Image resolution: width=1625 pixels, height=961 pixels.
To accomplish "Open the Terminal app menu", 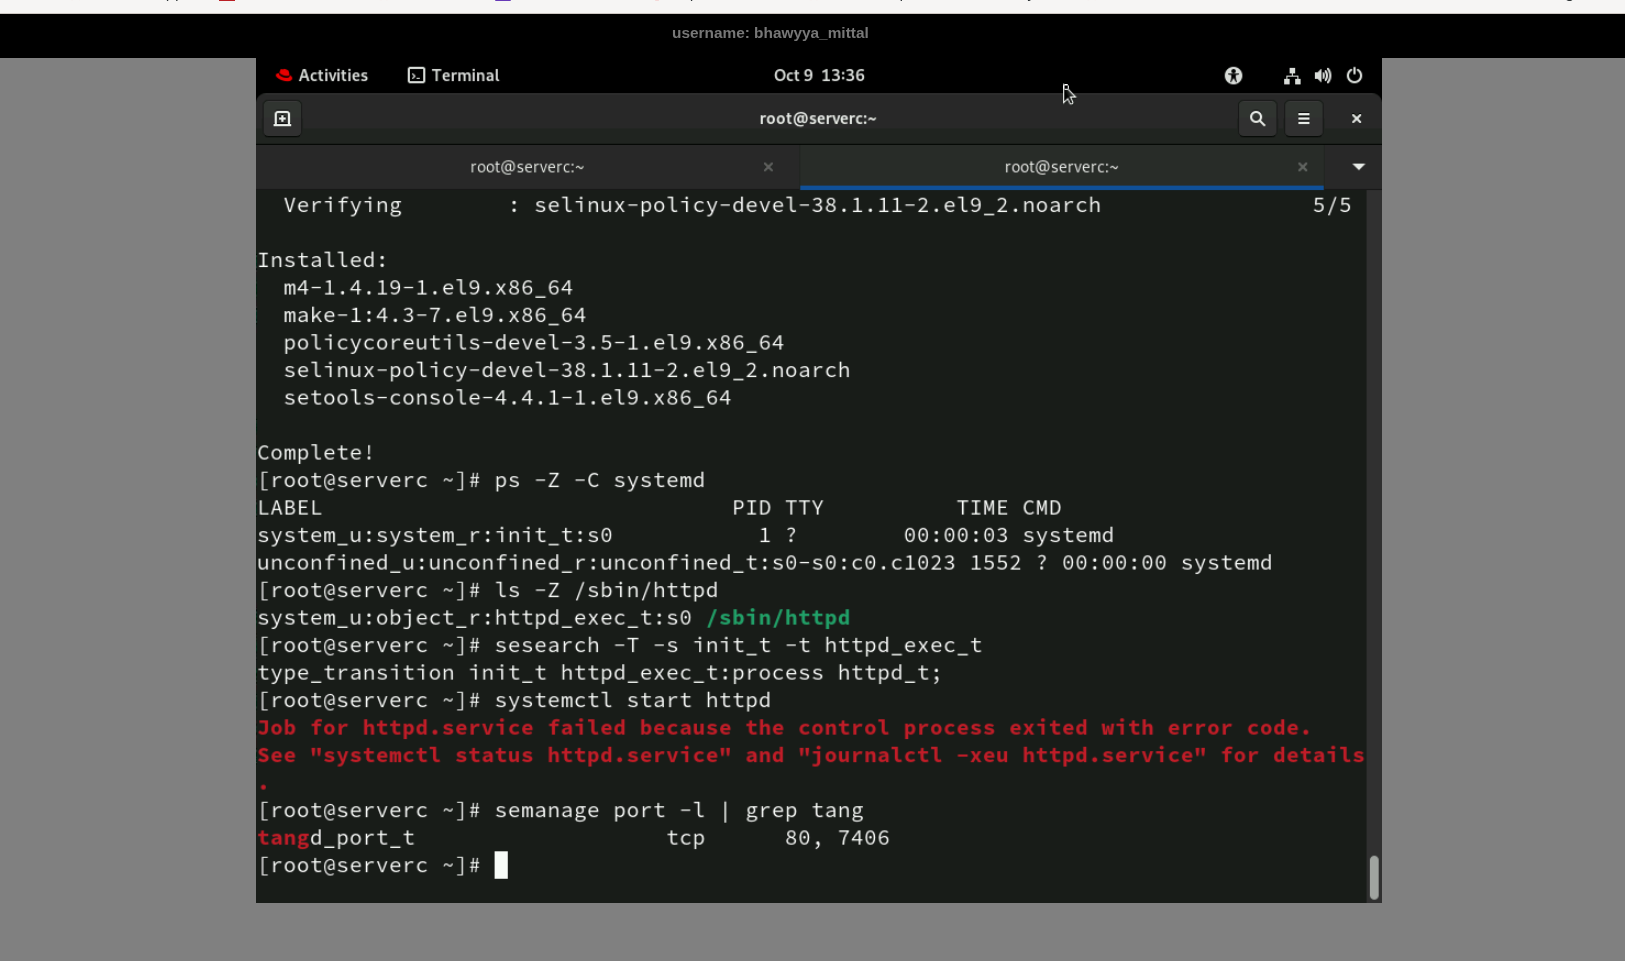I will (x=453, y=75).
